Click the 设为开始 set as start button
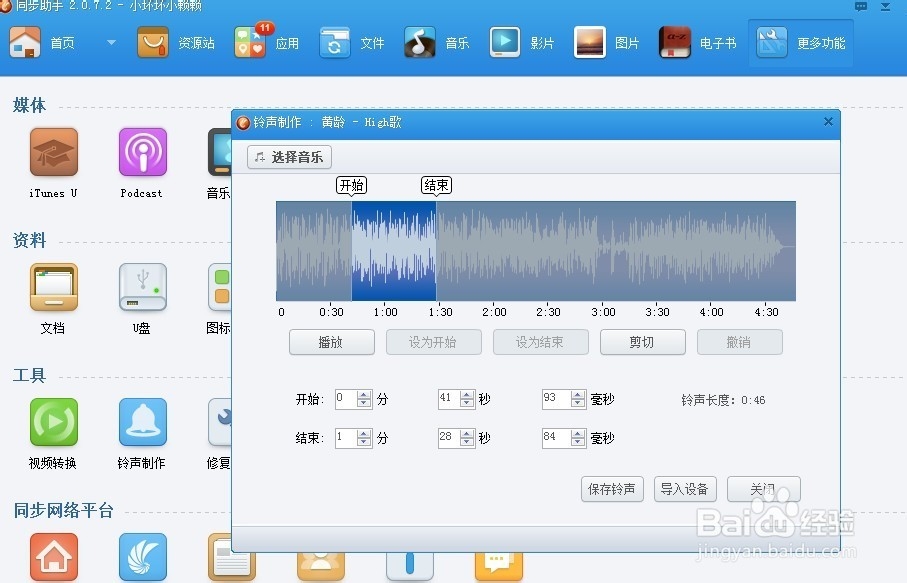The image size is (907, 583). click(x=433, y=342)
